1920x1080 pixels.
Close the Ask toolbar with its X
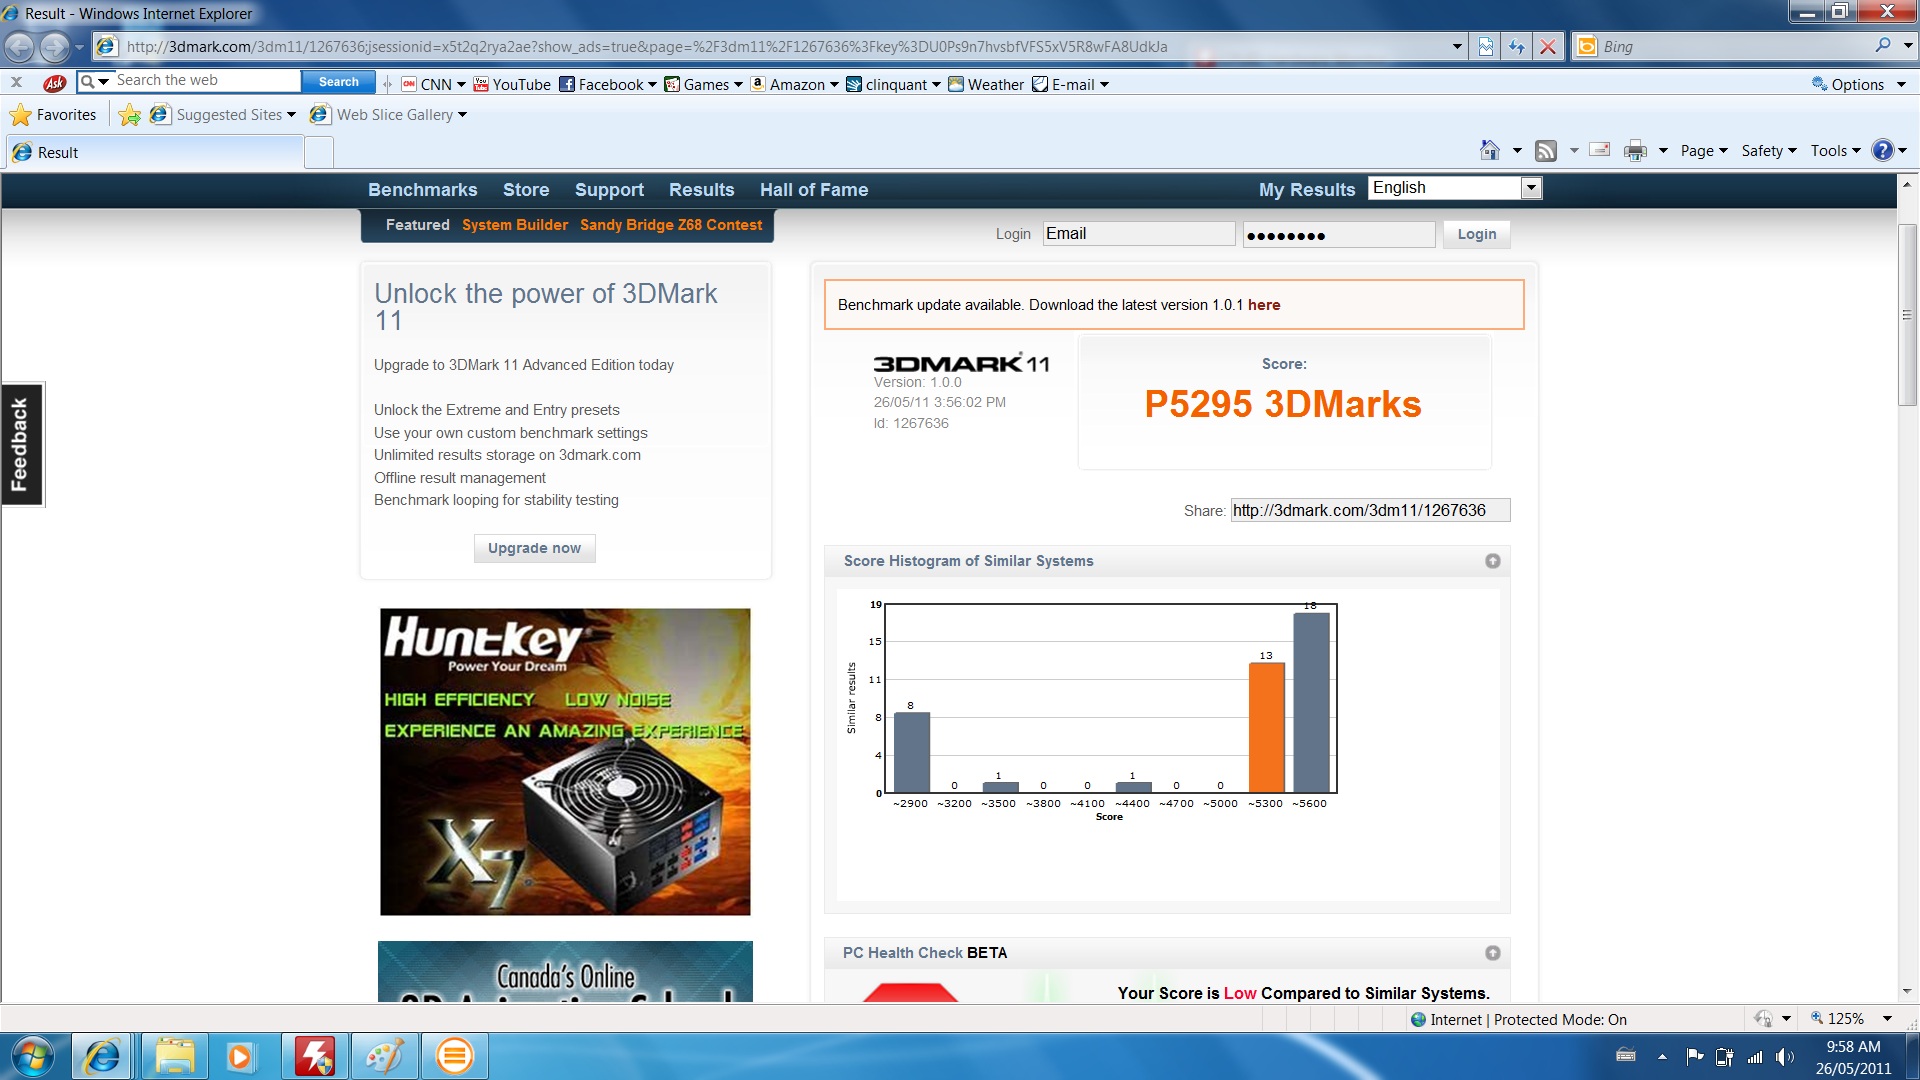click(x=16, y=82)
